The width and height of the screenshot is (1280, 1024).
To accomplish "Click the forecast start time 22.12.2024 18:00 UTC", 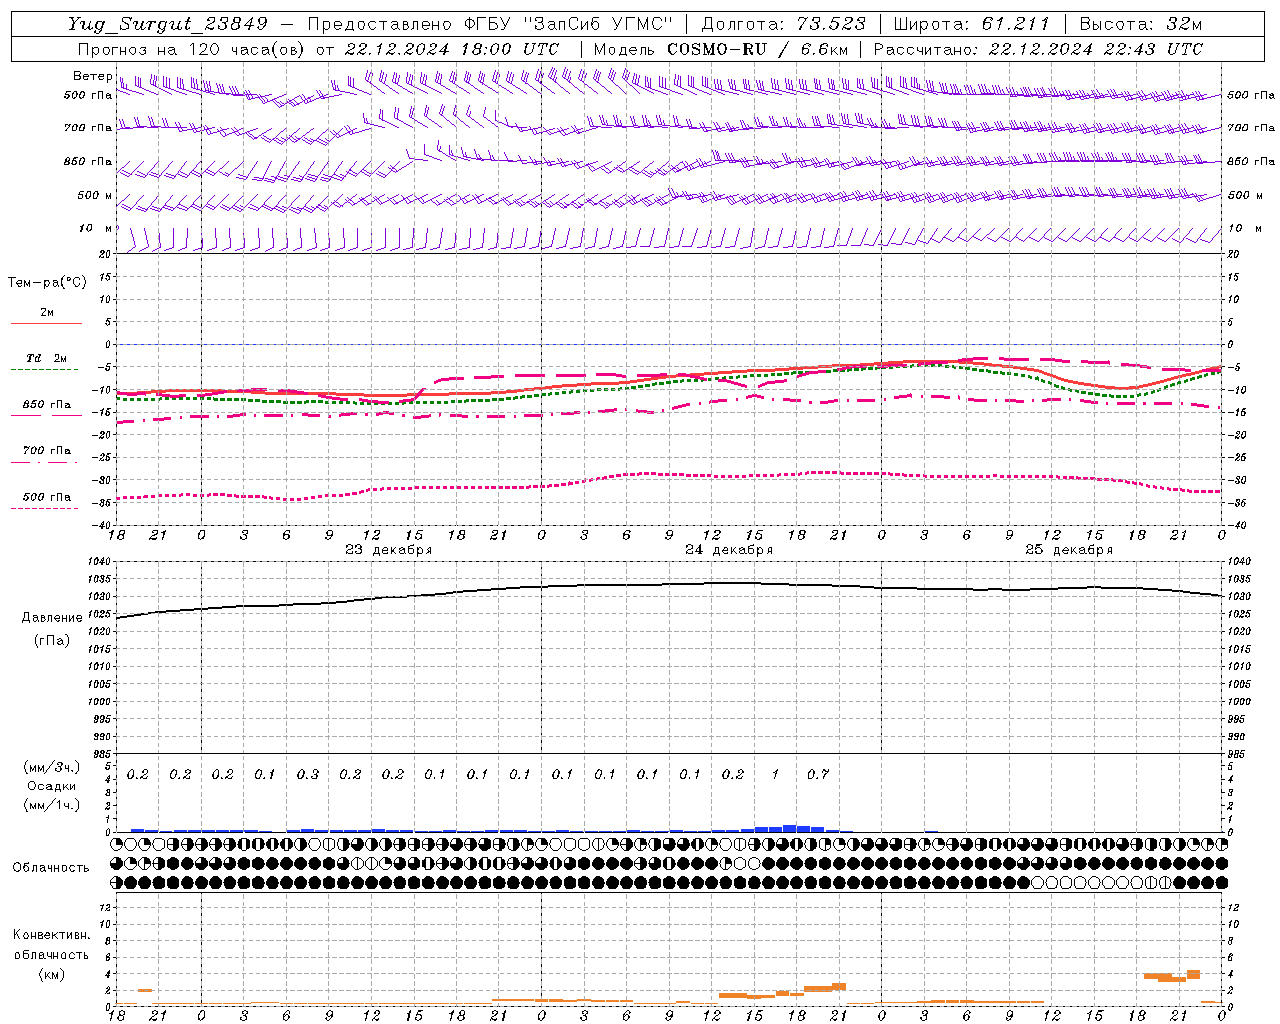I will pos(451,49).
